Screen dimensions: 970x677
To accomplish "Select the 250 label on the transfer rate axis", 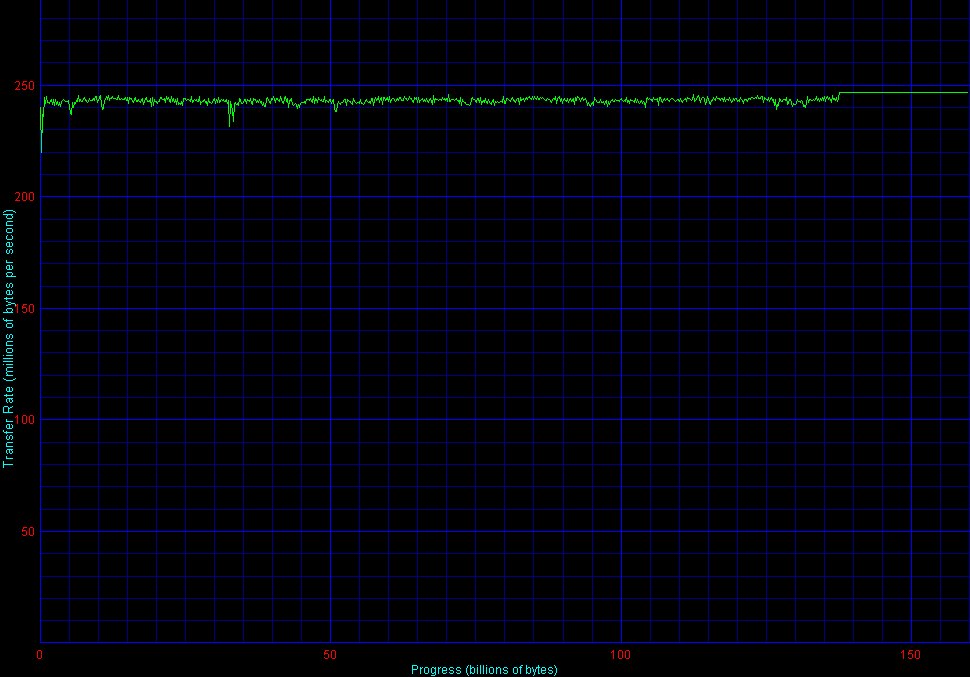I will 25,85.
